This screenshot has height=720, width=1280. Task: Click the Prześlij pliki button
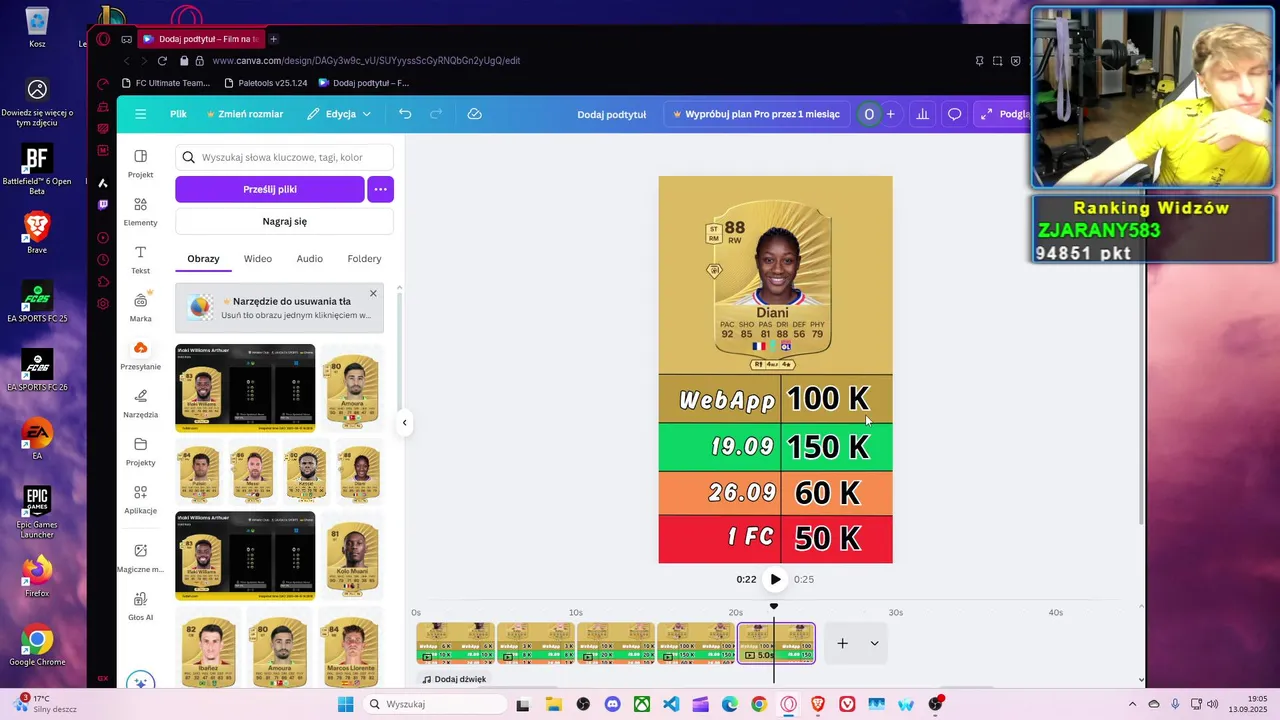point(270,189)
